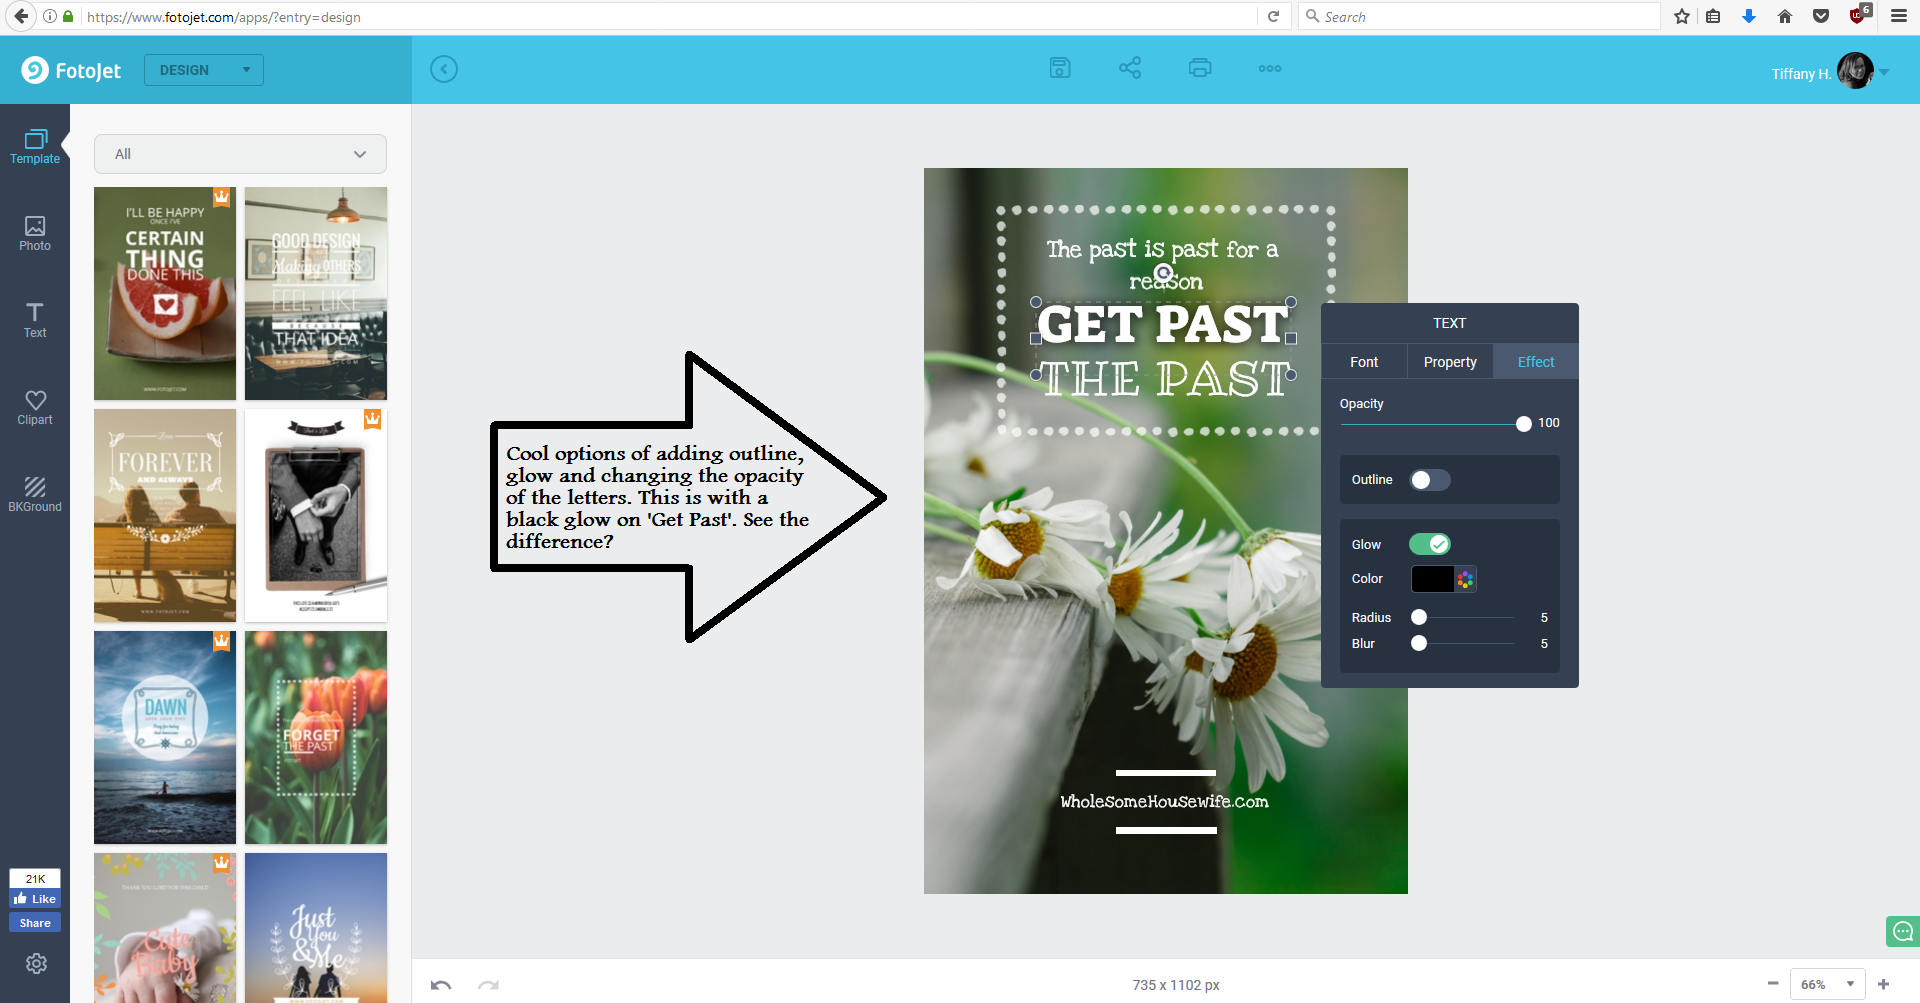Switch to the Property tab

(1450, 362)
